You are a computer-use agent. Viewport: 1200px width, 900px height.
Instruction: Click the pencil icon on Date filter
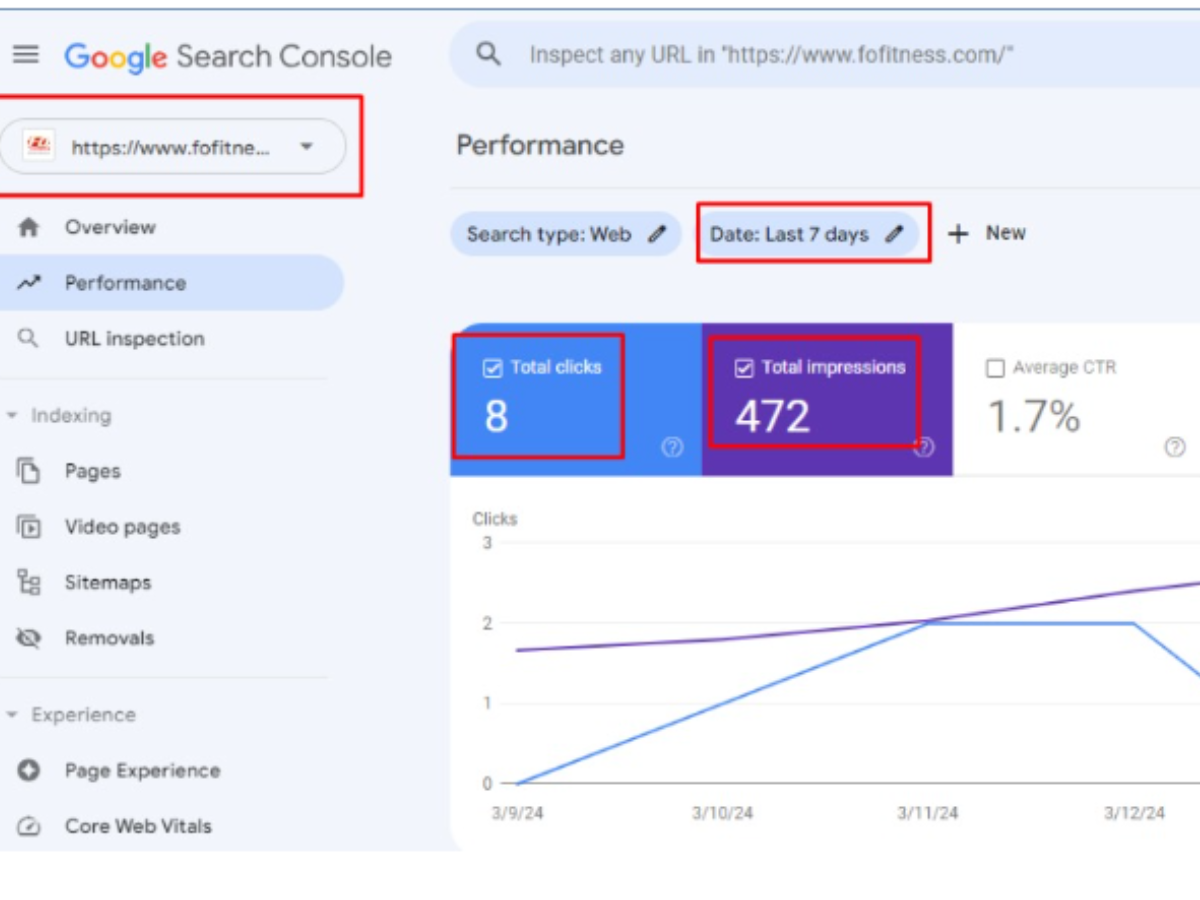click(x=894, y=234)
